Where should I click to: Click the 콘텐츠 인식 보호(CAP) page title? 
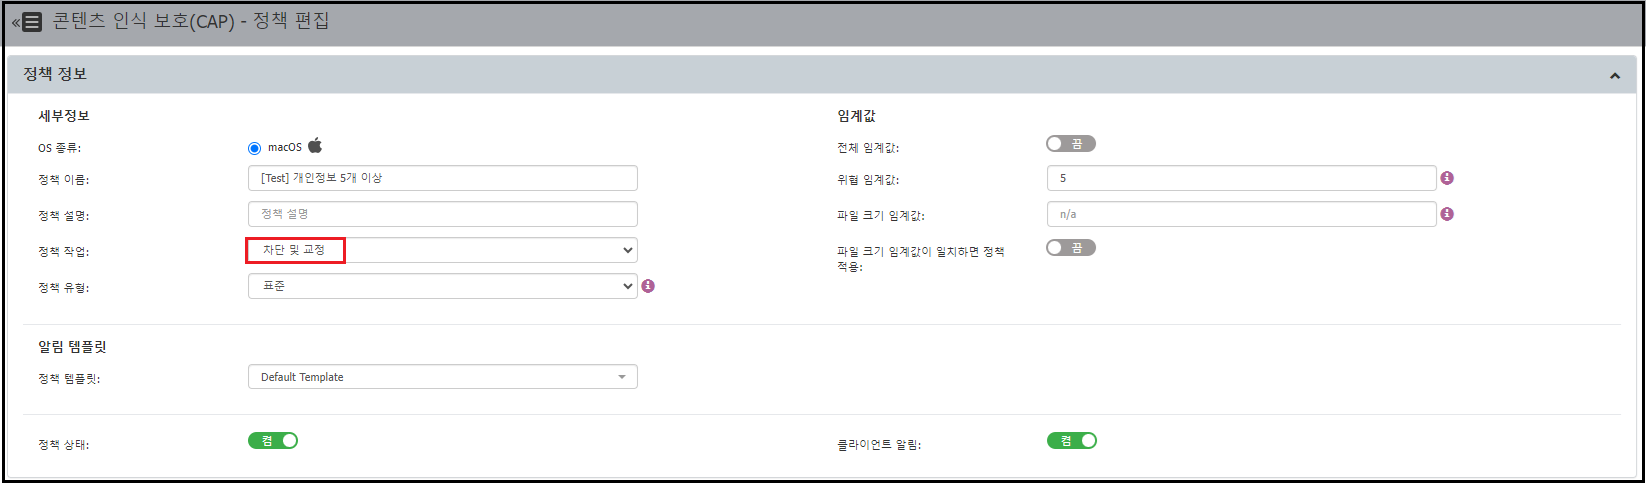coord(190,21)
